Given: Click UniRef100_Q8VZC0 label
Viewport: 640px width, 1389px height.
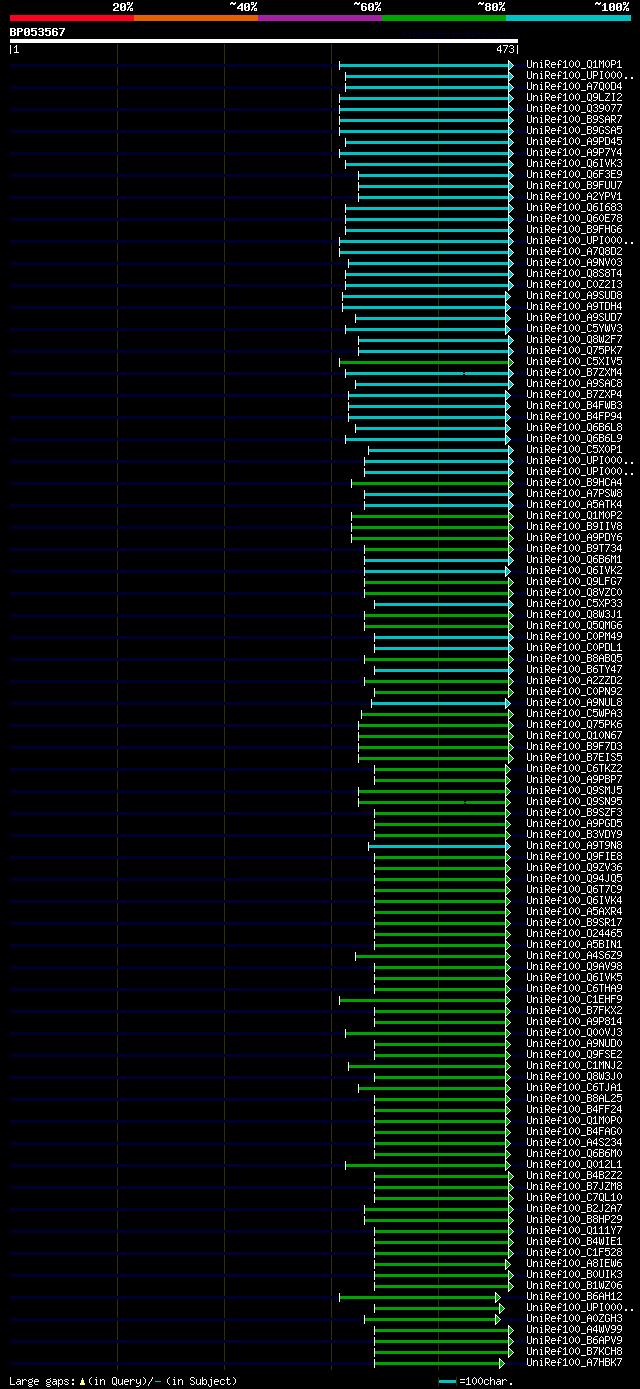Looking at the screenshot, I should click(x=574, y=593).
